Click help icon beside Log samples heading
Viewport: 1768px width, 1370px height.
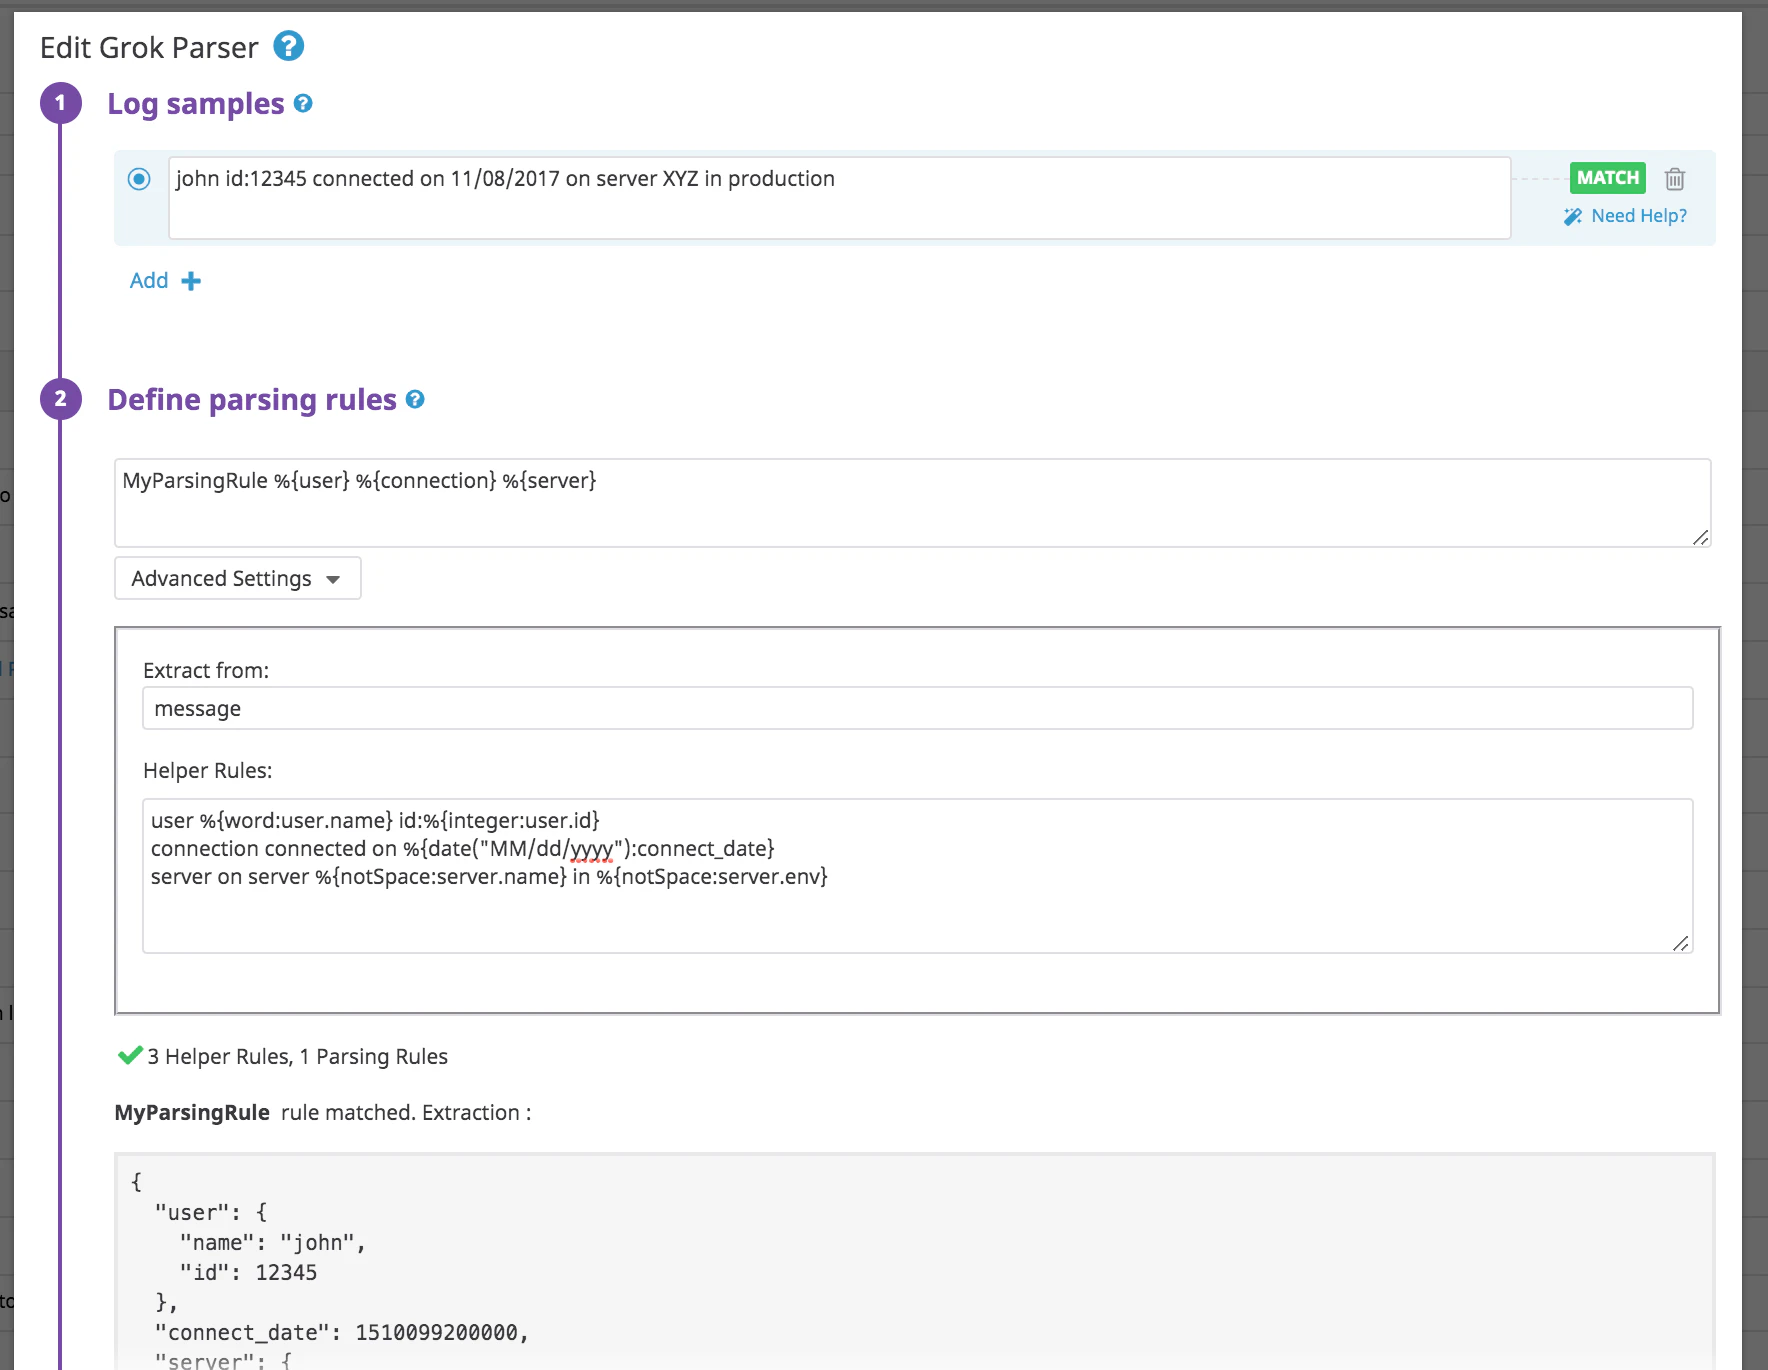click(303, 103)
